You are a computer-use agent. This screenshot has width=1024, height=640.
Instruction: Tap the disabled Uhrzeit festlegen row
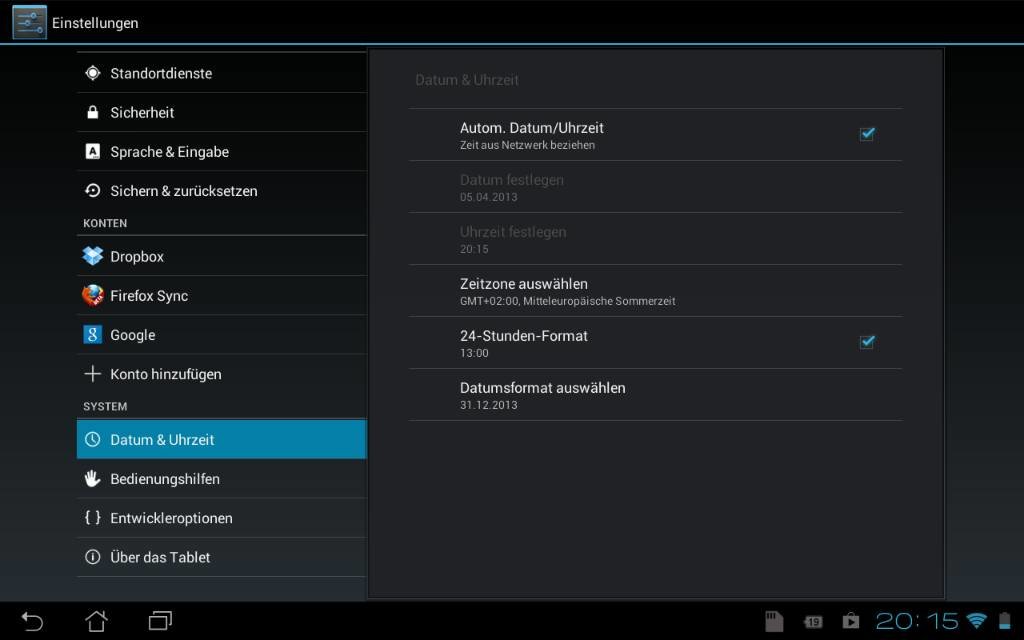(x=656, y=238)
